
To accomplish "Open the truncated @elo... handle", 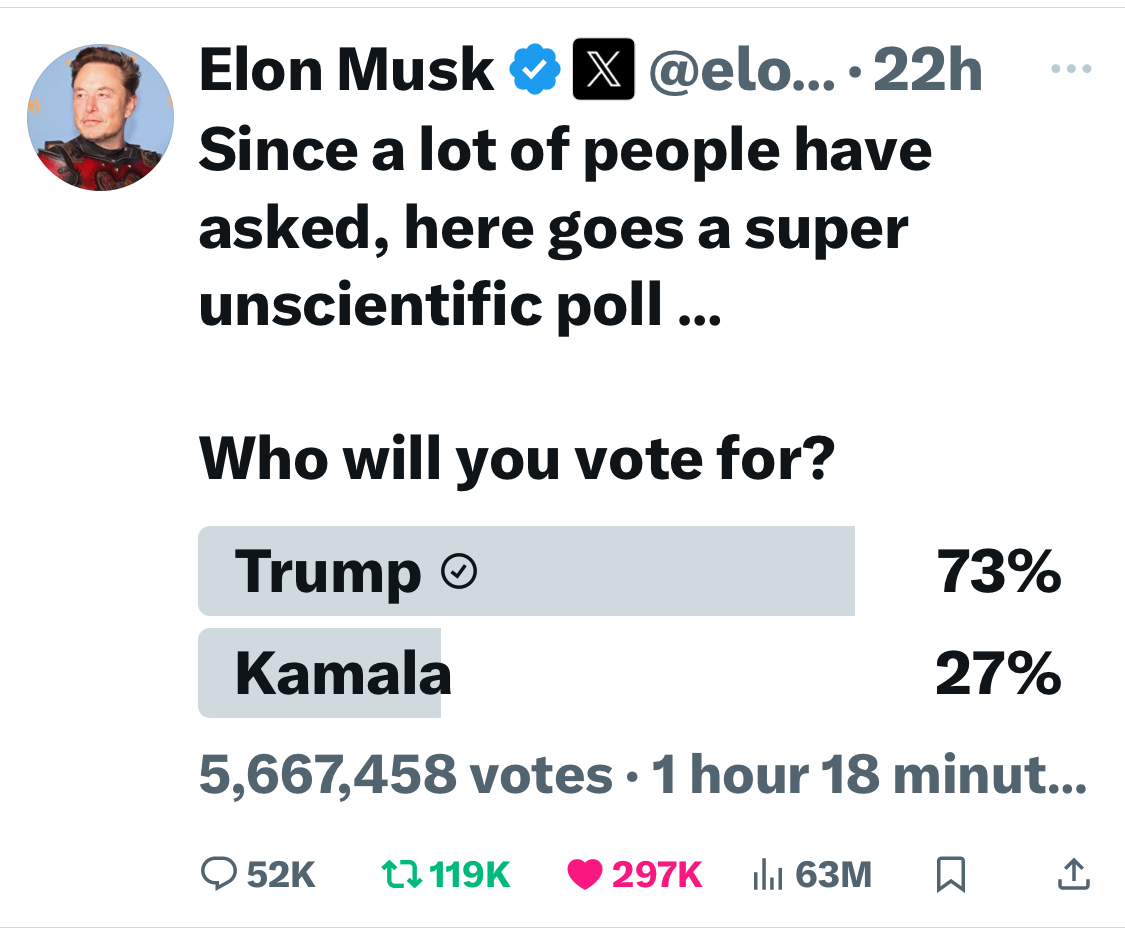I will point(742,70).
